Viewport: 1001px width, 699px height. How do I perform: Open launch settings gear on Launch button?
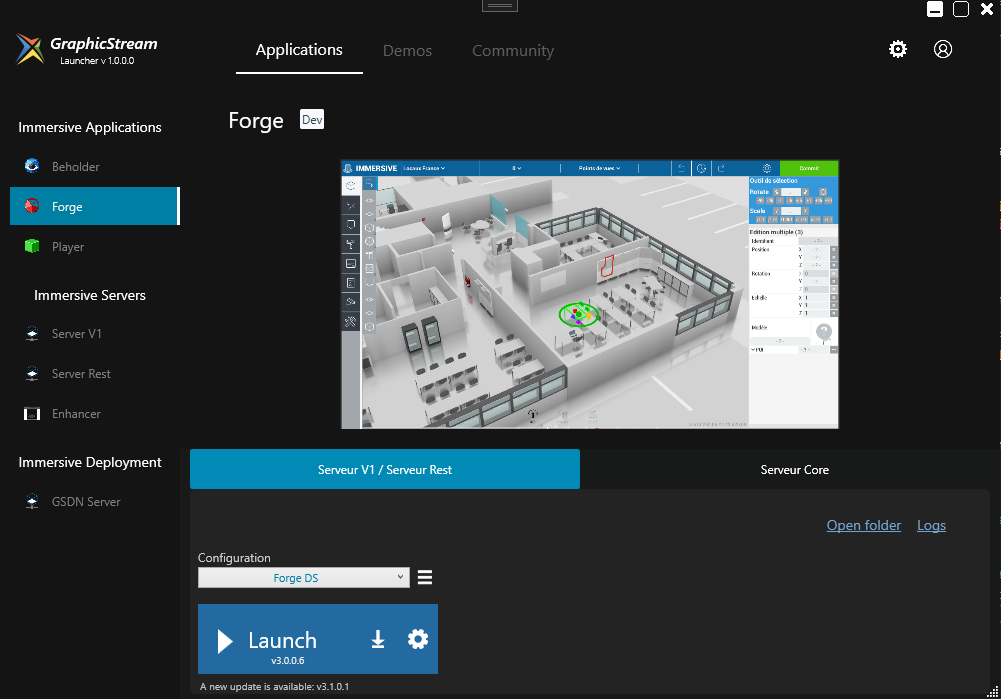418,639
